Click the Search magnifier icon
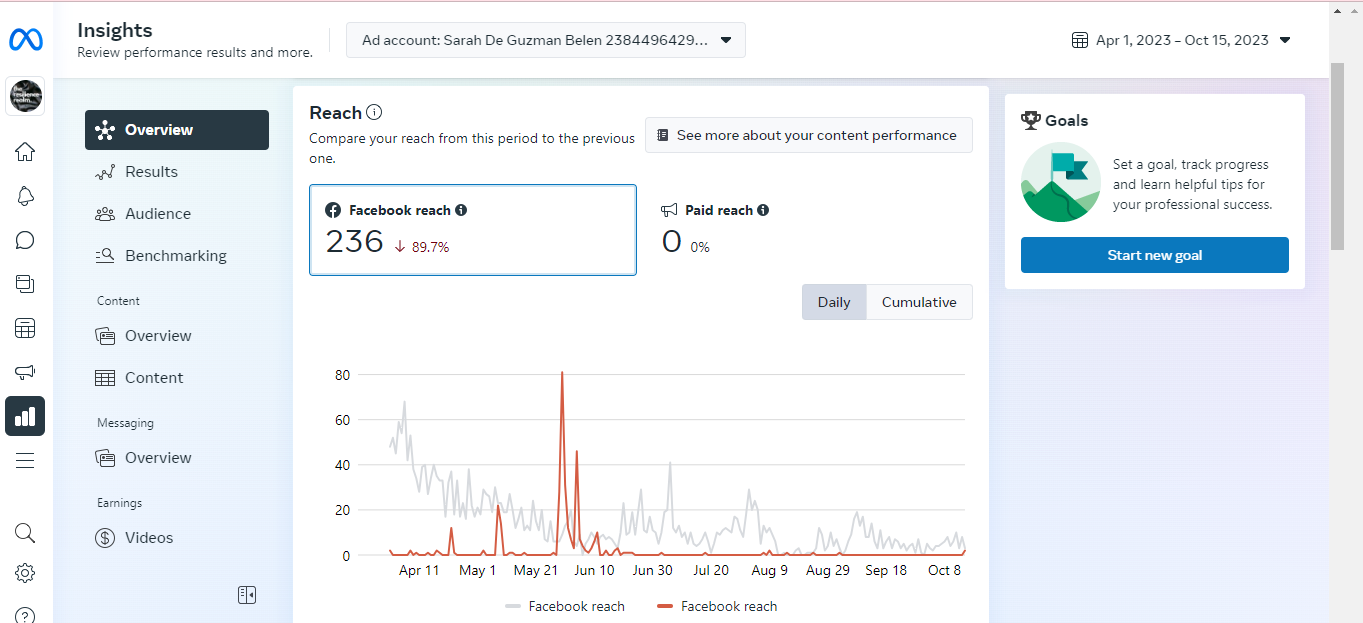1363x623 pixels. [x=25, y=533]
